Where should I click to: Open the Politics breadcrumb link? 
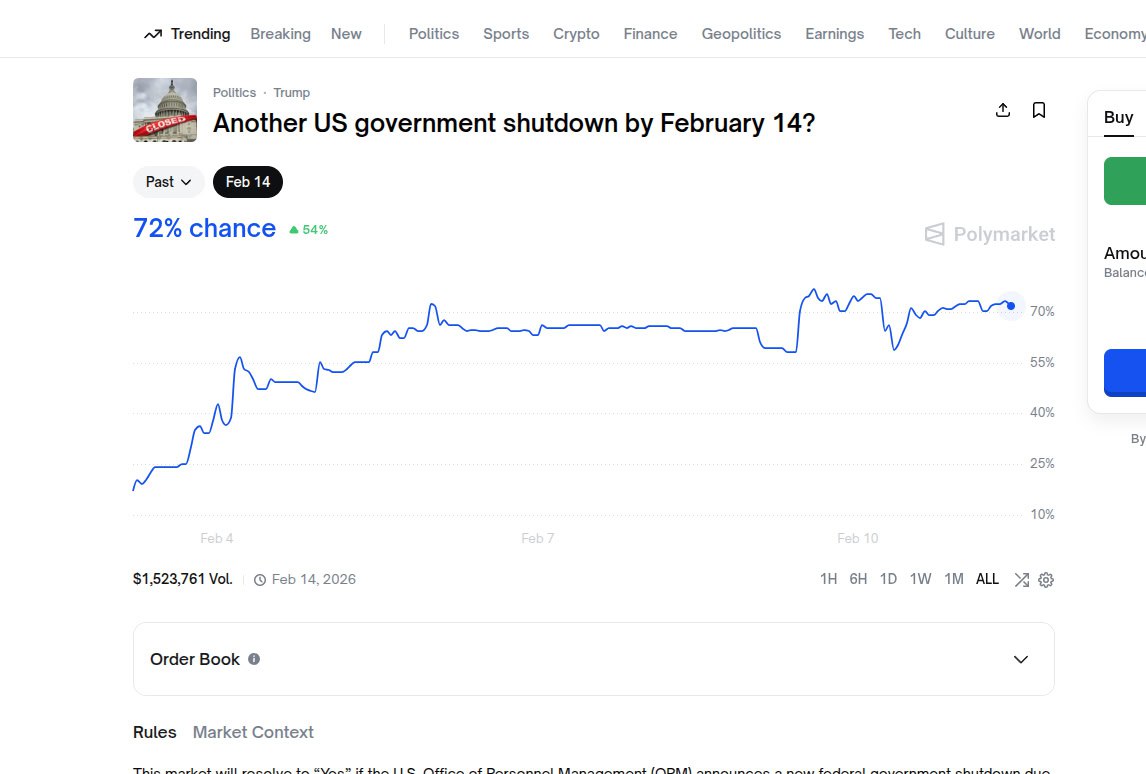point(234,92)
